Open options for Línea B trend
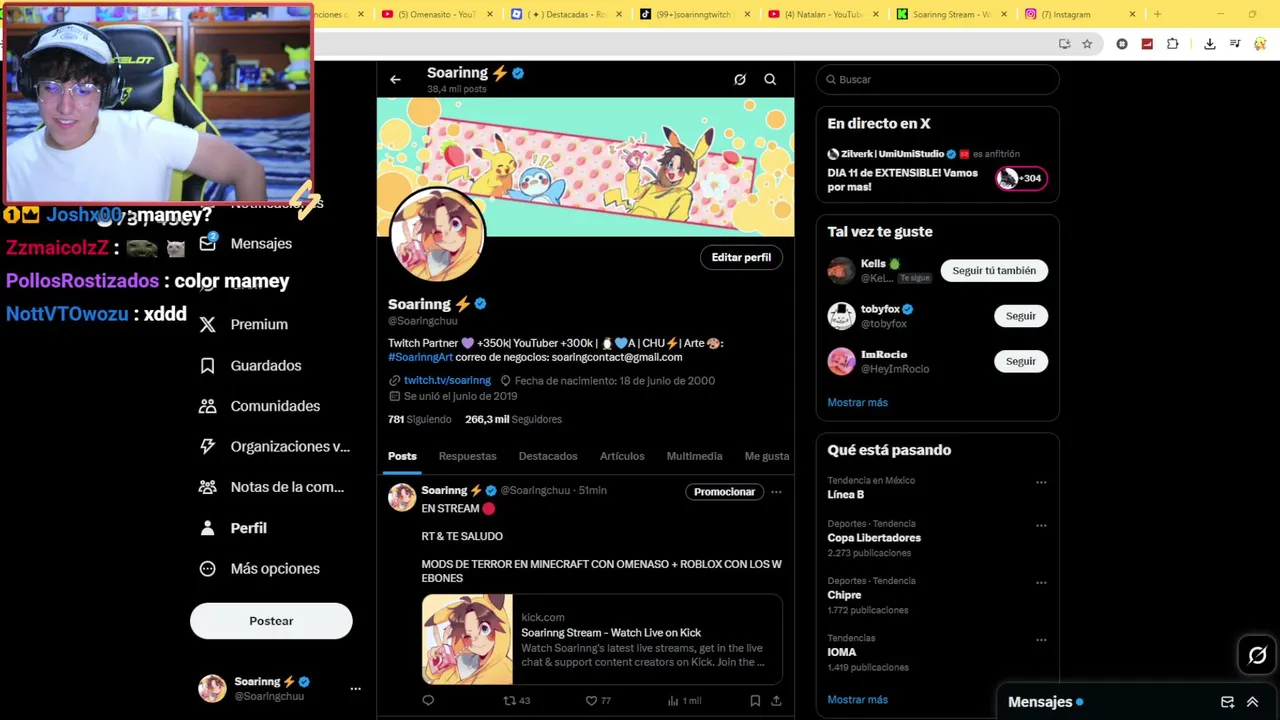 [x=1041, y=482]
